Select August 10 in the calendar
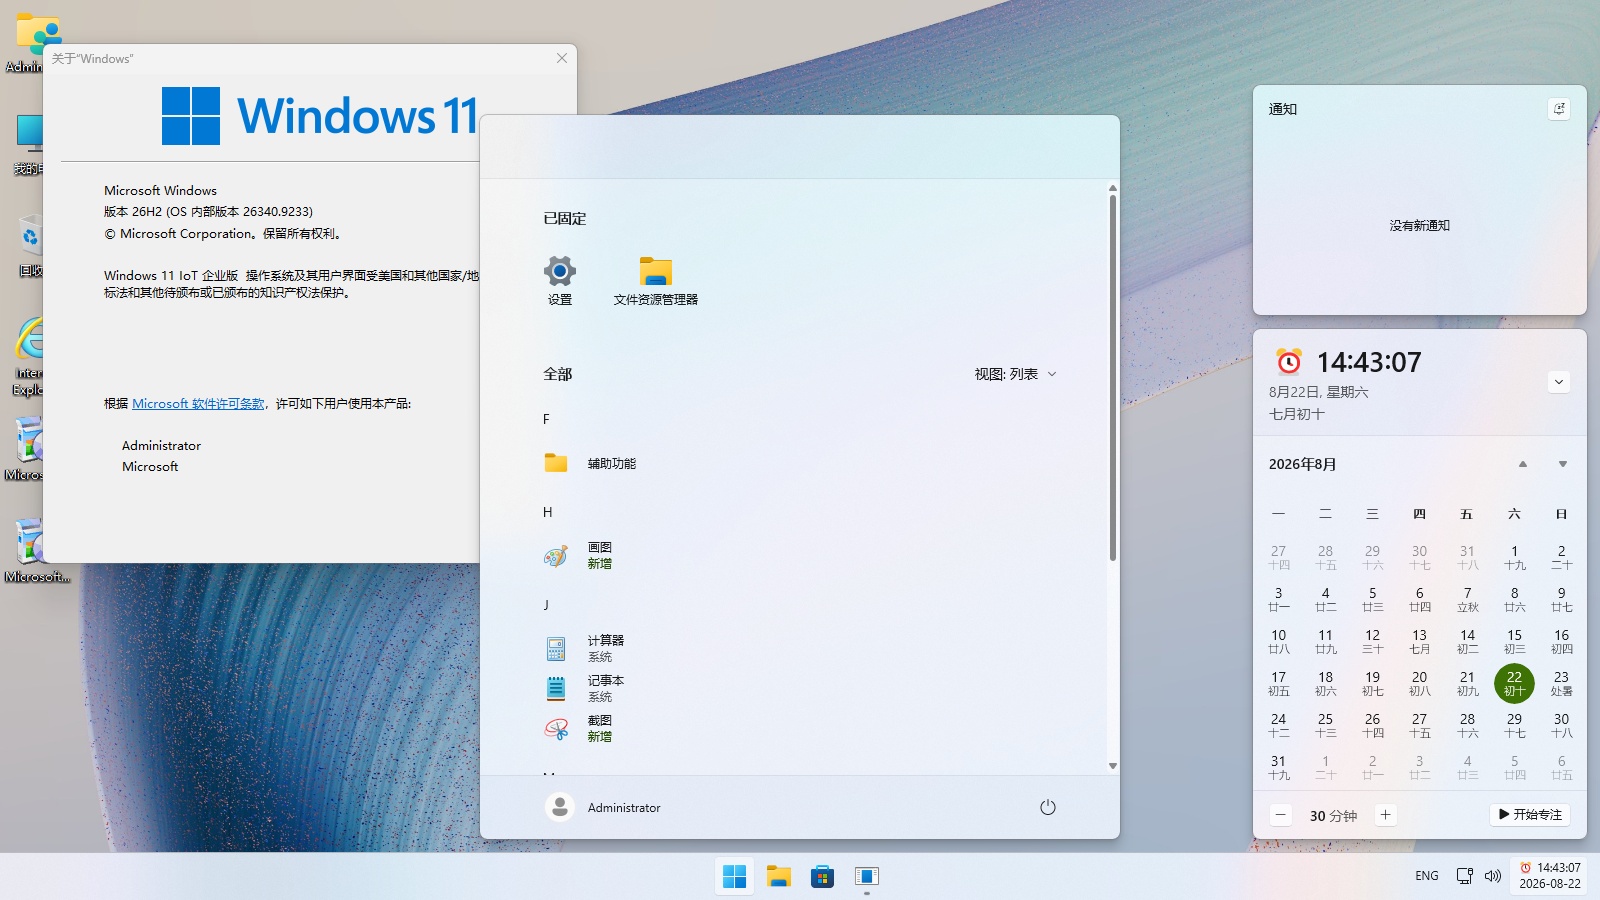 coord(1278,642)
